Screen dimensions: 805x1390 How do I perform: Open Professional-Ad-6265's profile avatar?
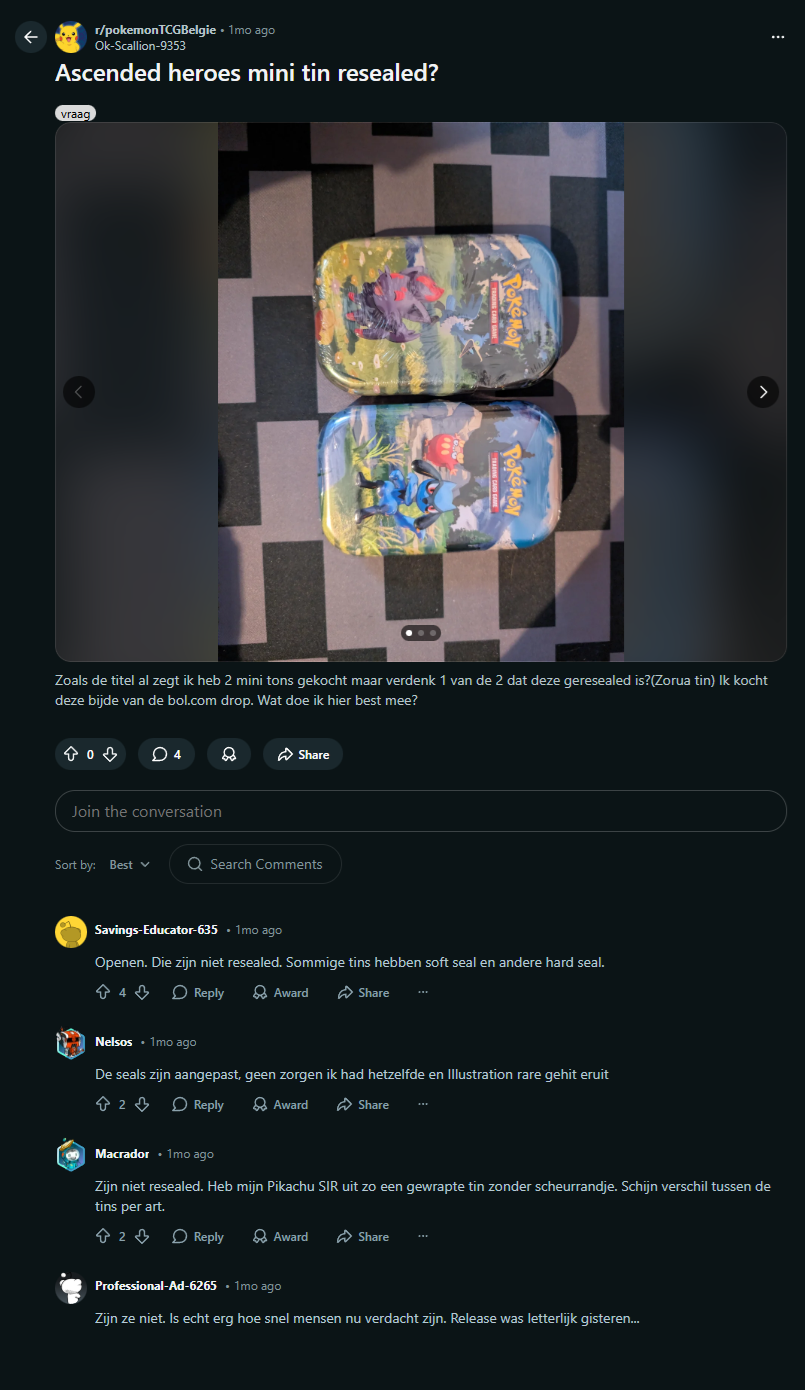point(70,1288)
